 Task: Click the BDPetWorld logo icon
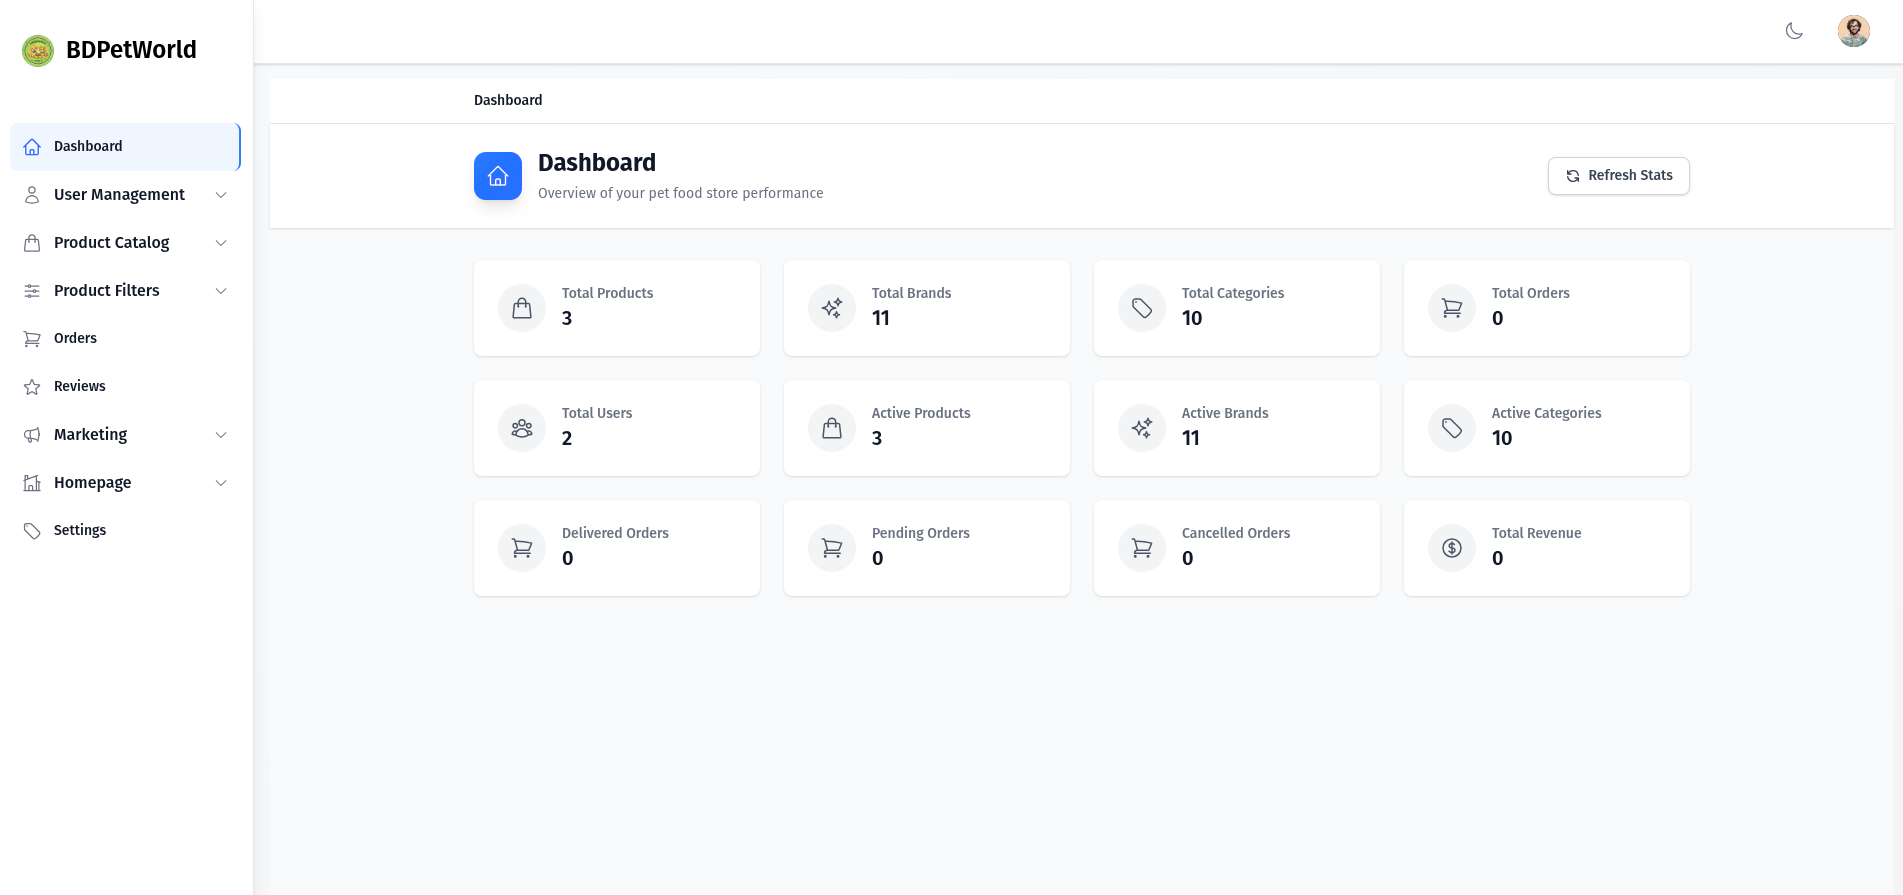38,50
